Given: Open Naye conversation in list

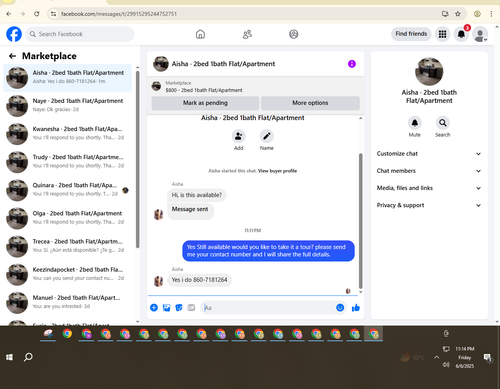Looking at the screenshot, I should pyautogui.click(x=68, y=106).
